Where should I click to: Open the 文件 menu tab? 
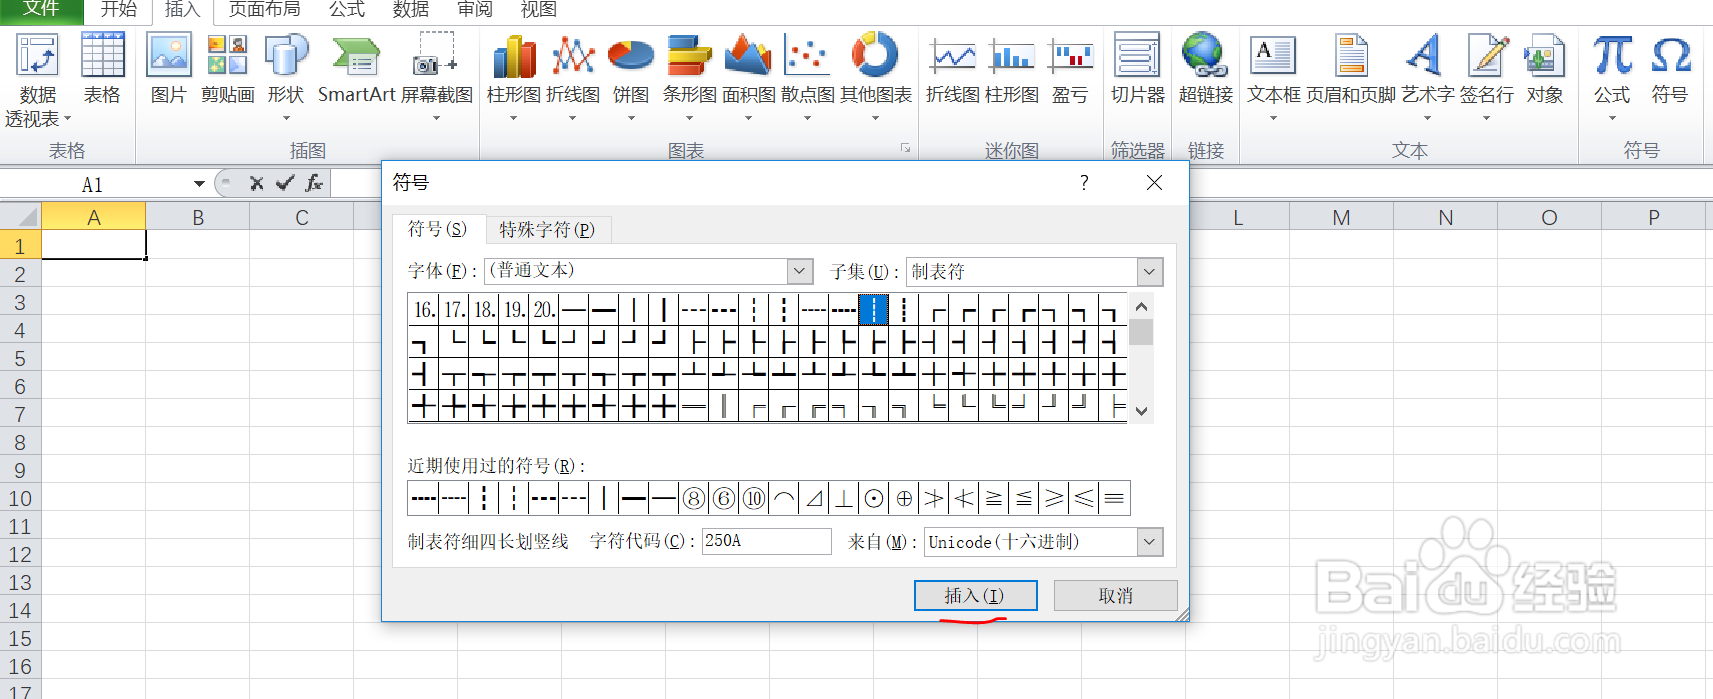(41, 9)
